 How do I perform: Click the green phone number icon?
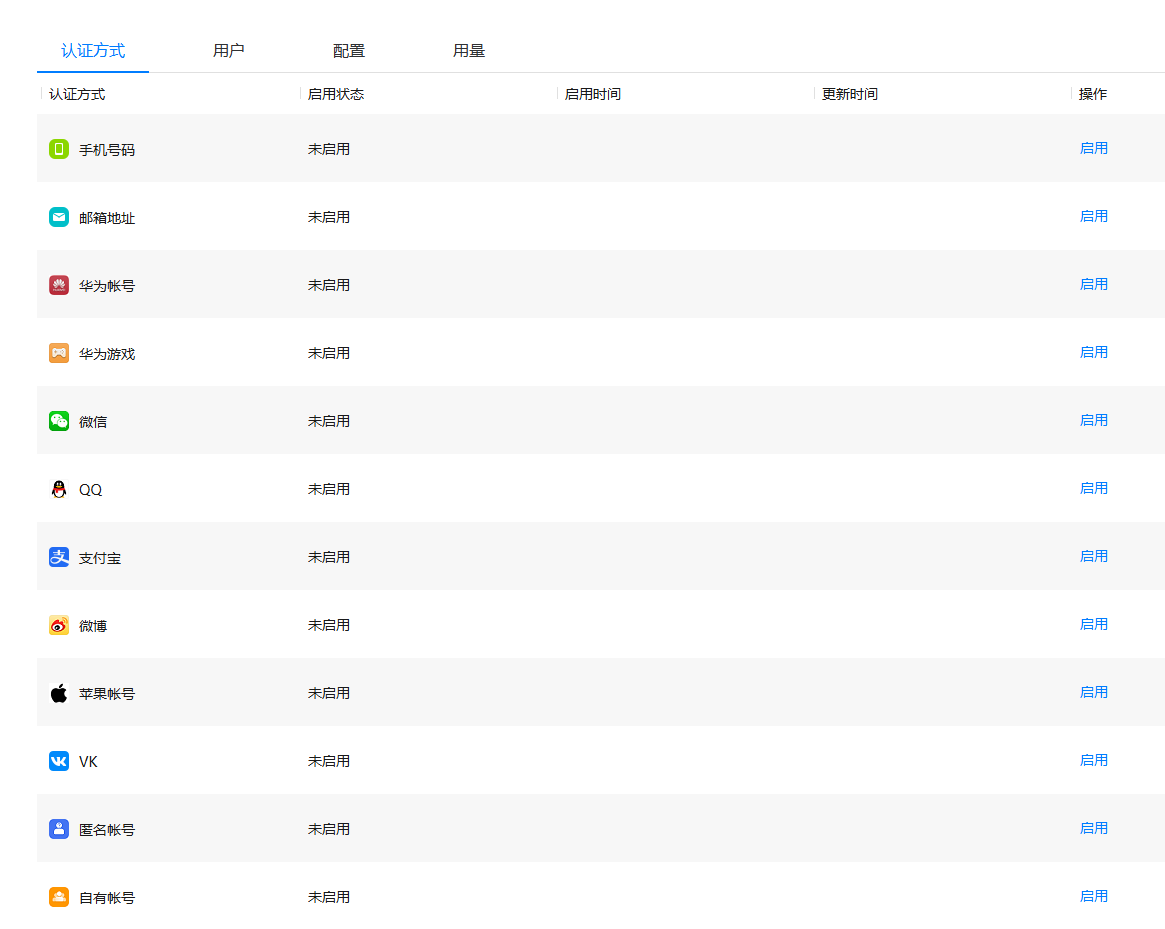coord(59,149)
